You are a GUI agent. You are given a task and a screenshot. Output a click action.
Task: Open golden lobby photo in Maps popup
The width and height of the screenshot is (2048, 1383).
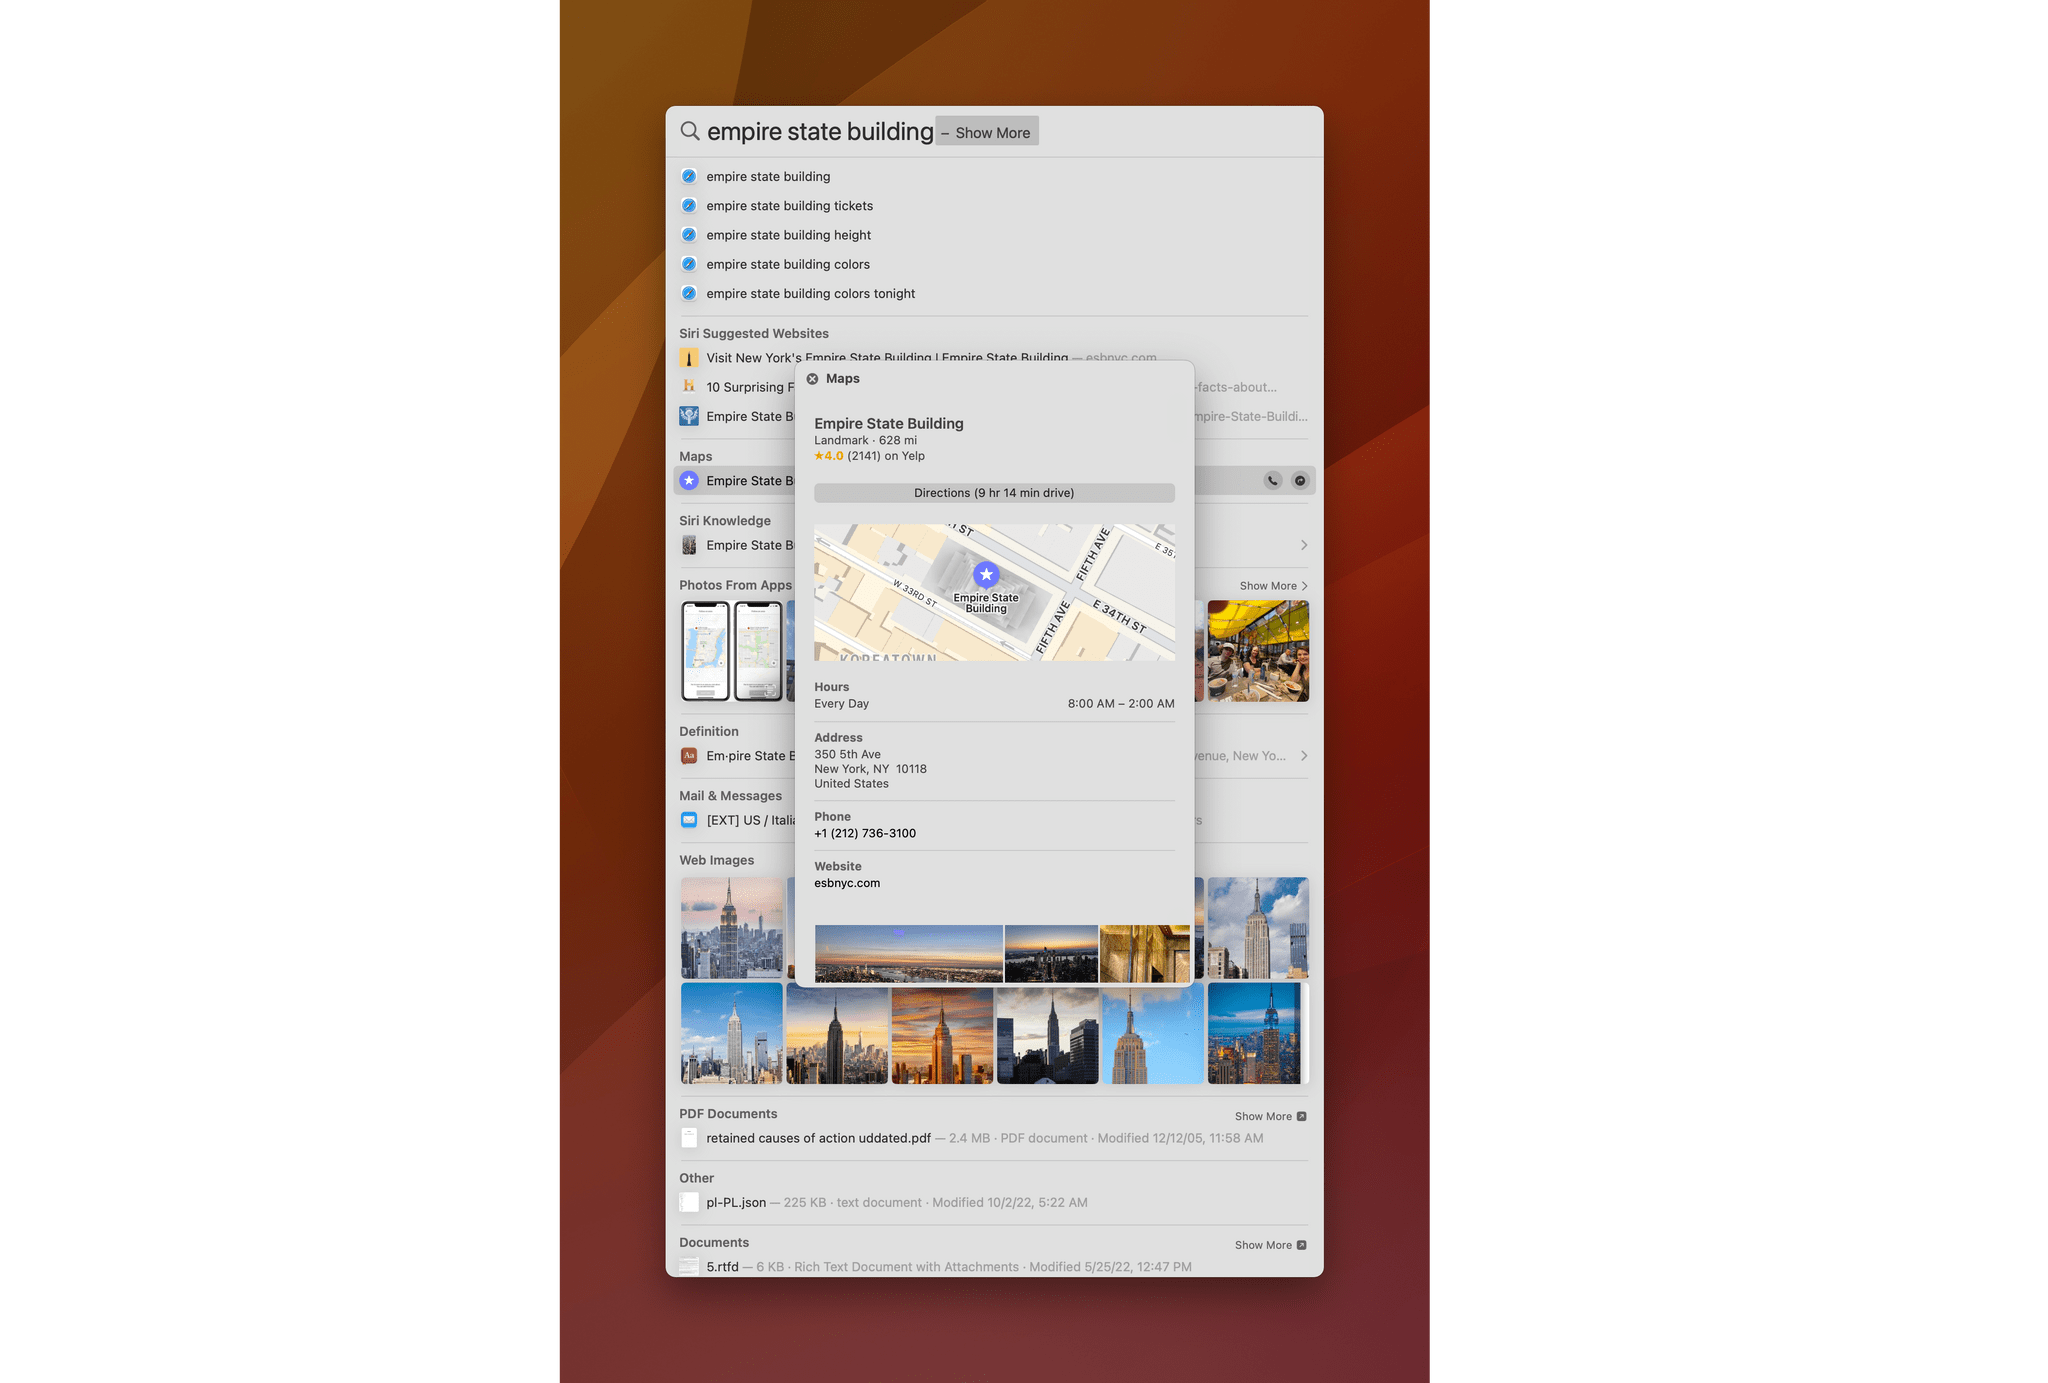click(x=1145, y=953)
